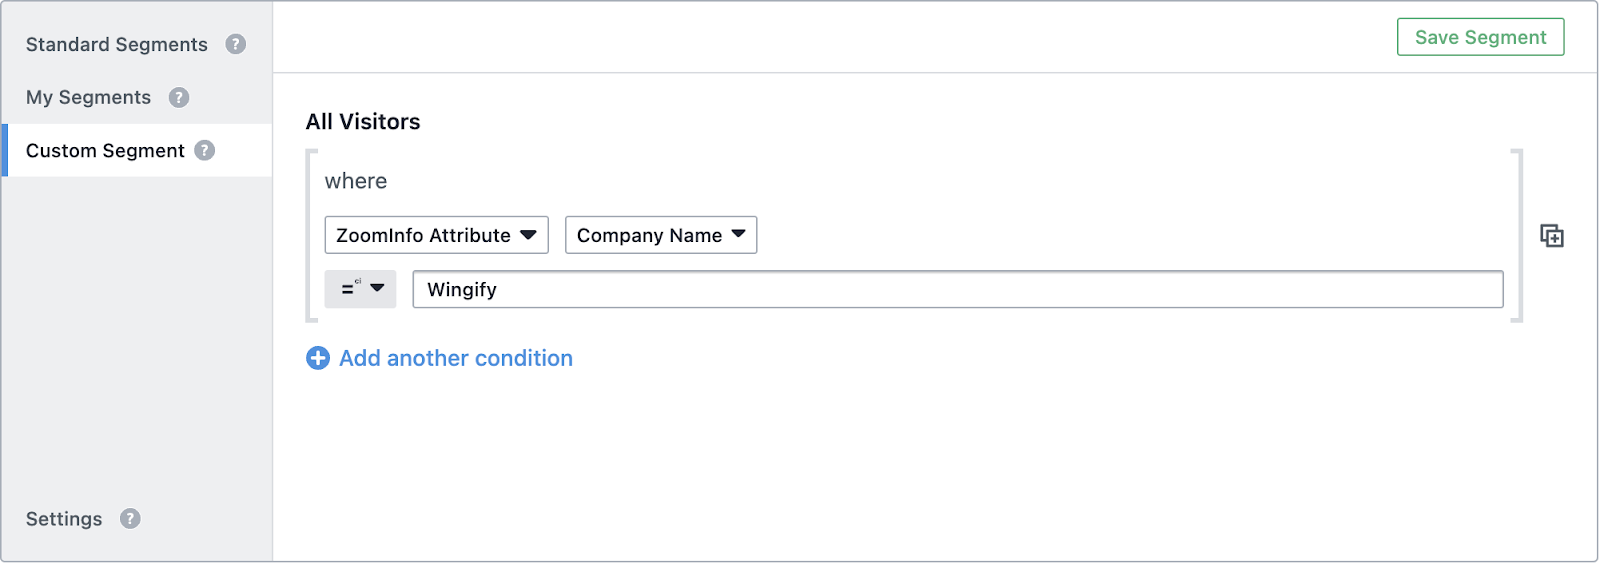Click the Wingify value input field
1600x564 pixels.
(x=957, y=289)
